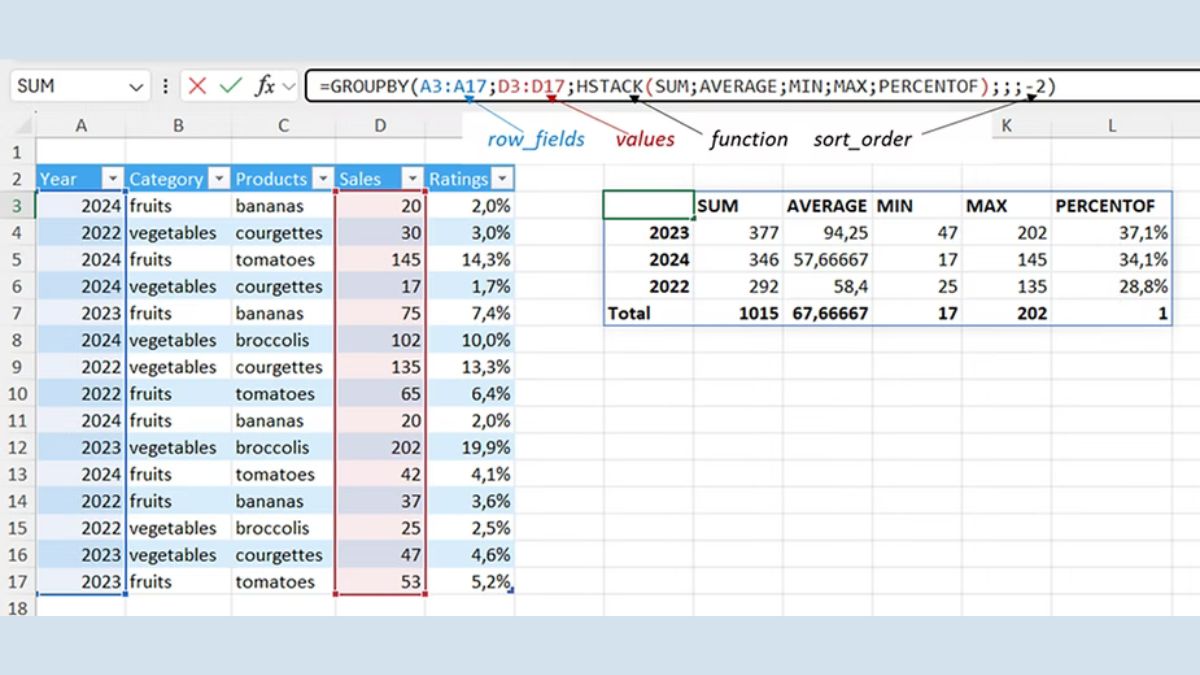Select the Ratings cell showing 7,4%
This screenshot has width=1200, height=675.
(470, 313)
